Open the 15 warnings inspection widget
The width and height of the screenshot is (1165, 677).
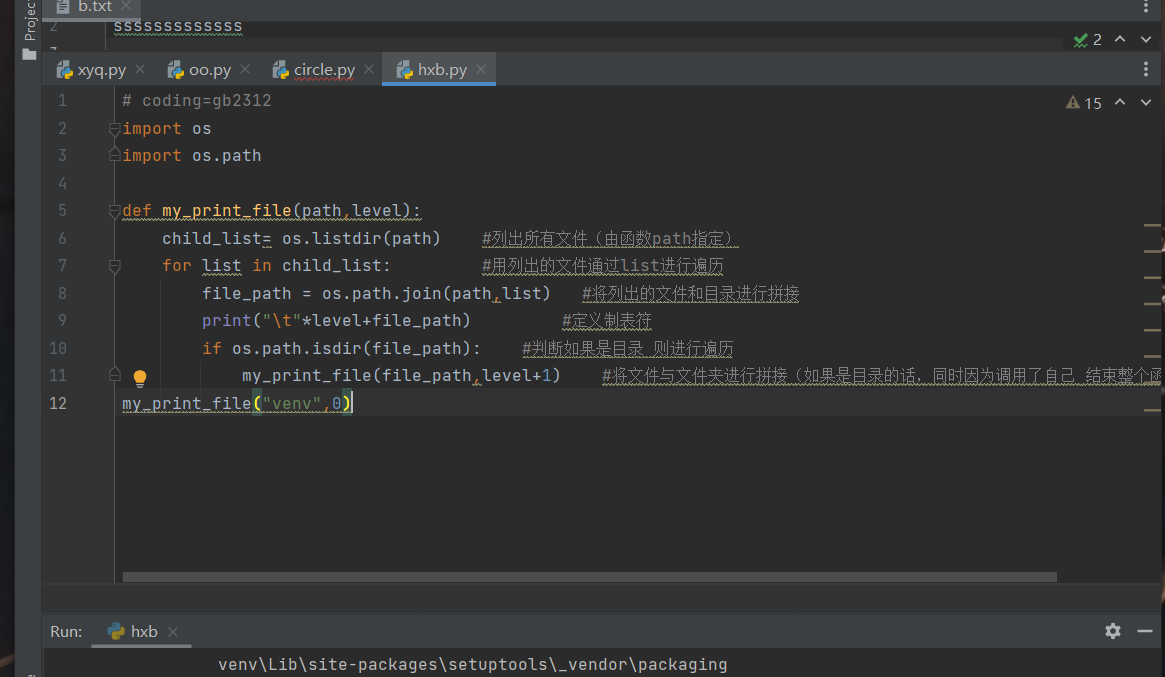[x=1084, y=103]
